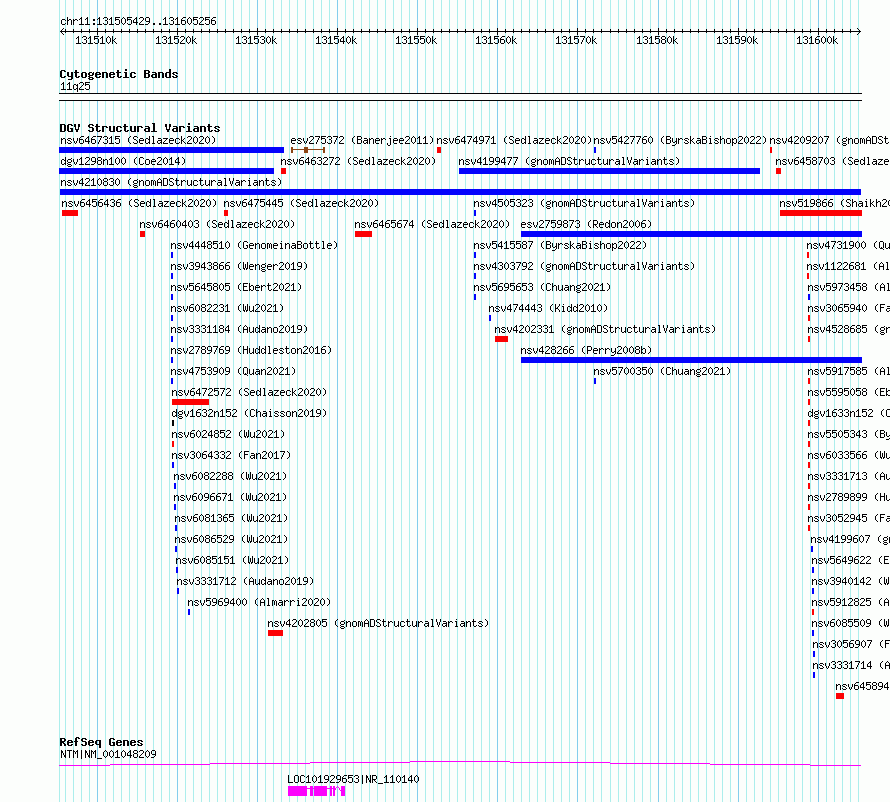
Task: Open nsv428266 (Perry2008b) label
Action: (x=586, y=350)
